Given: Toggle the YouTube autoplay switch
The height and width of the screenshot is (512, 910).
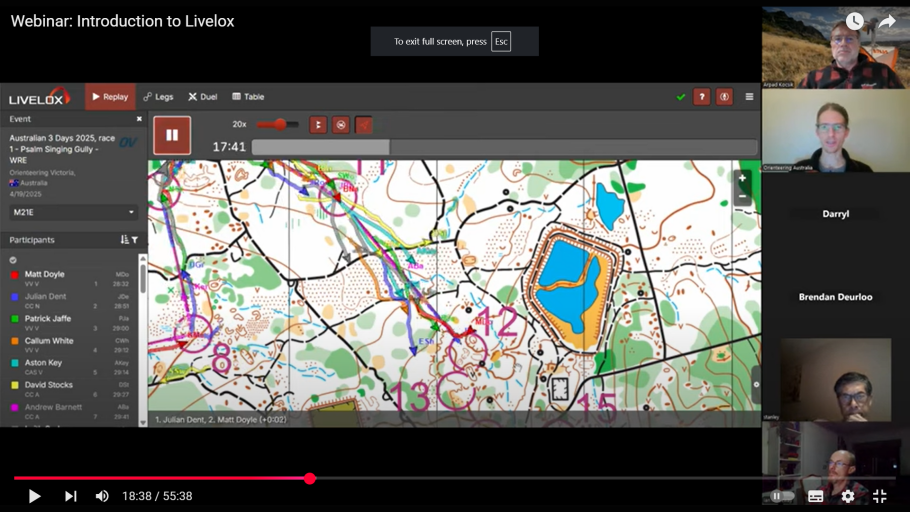Looking at the screenshot, I should [x=780, y=496].
